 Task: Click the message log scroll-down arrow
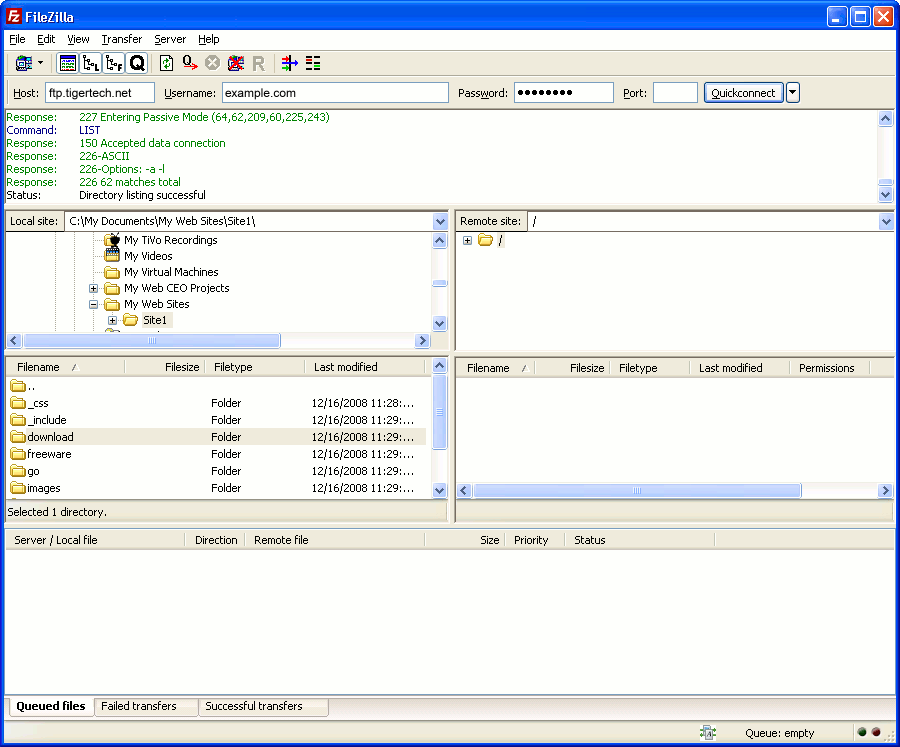[x=886, y=195]
